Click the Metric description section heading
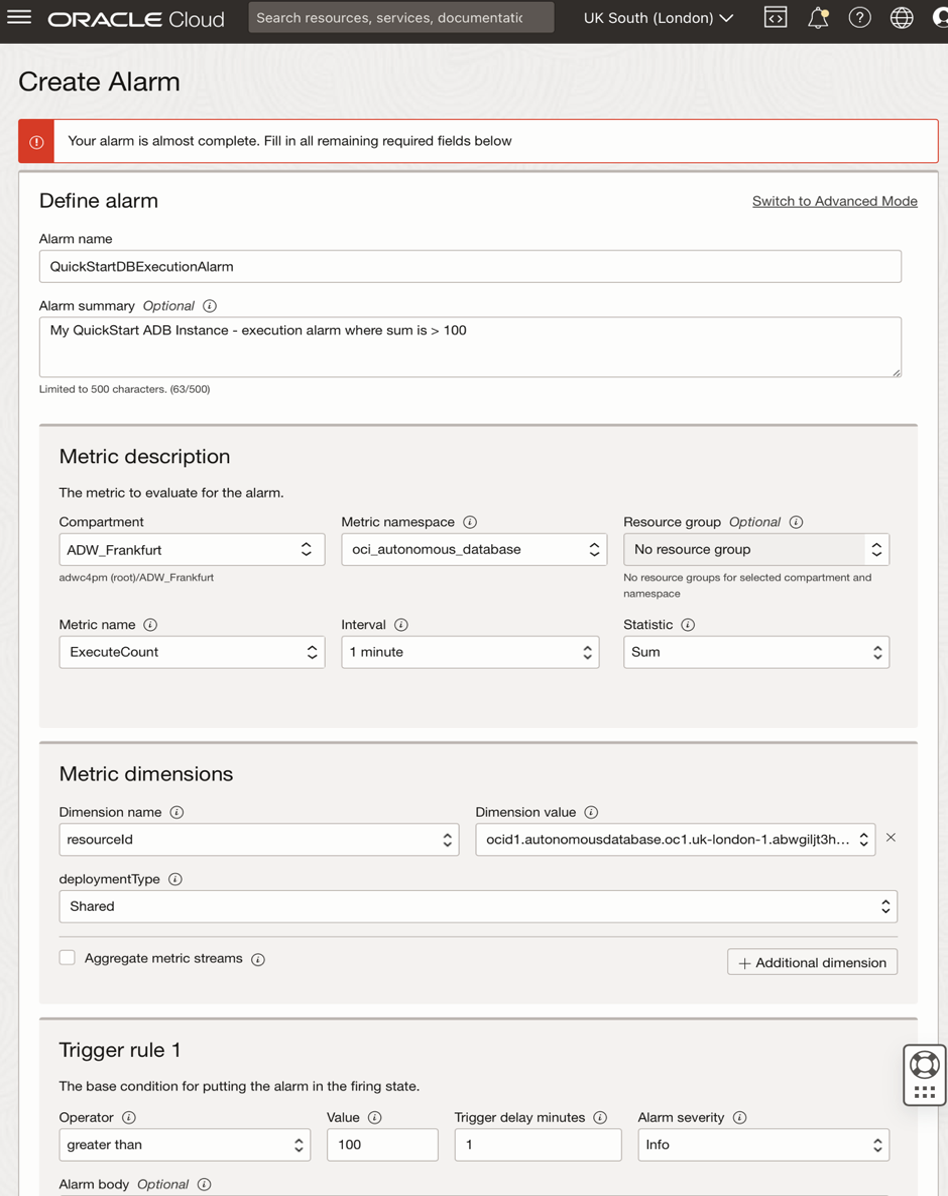948x1196 pixels. pyautogui.click(x=145, y=457)
